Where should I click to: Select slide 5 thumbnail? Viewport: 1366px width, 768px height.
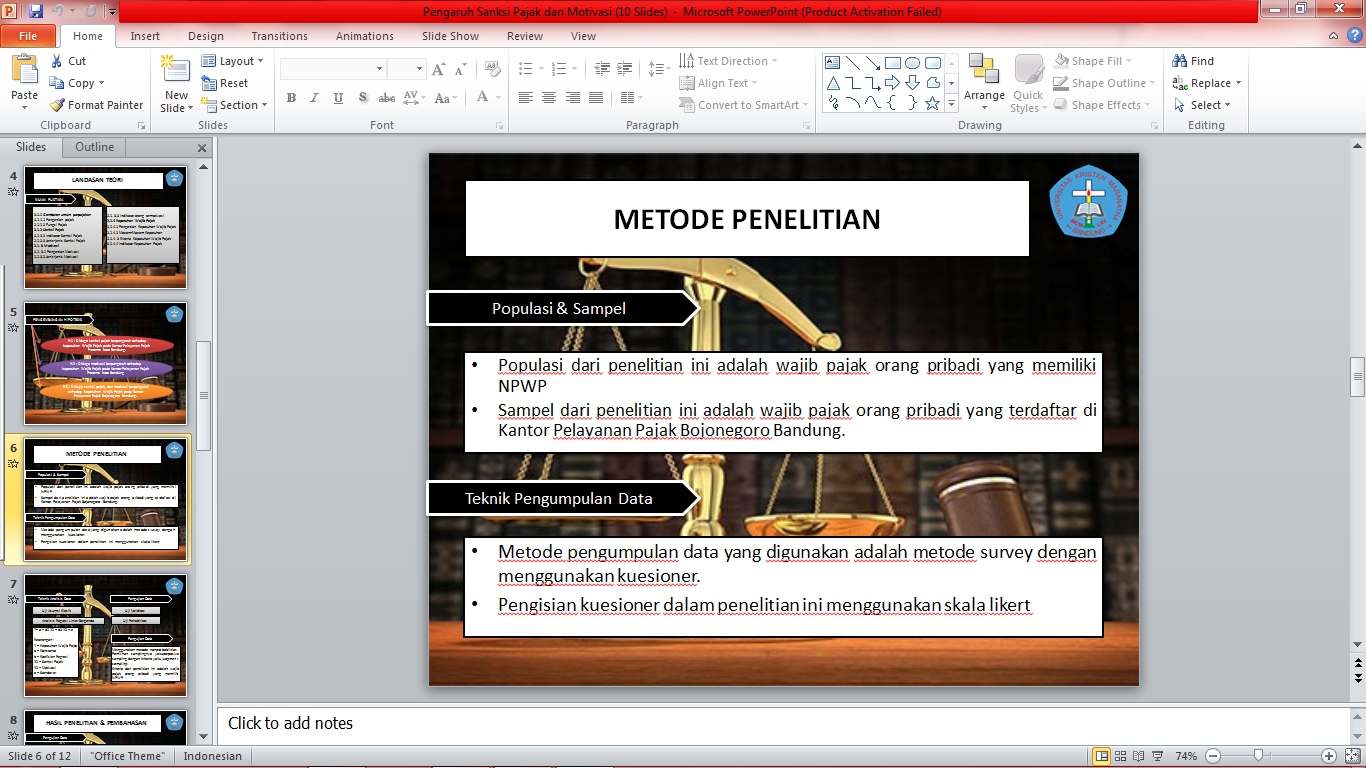105,364
